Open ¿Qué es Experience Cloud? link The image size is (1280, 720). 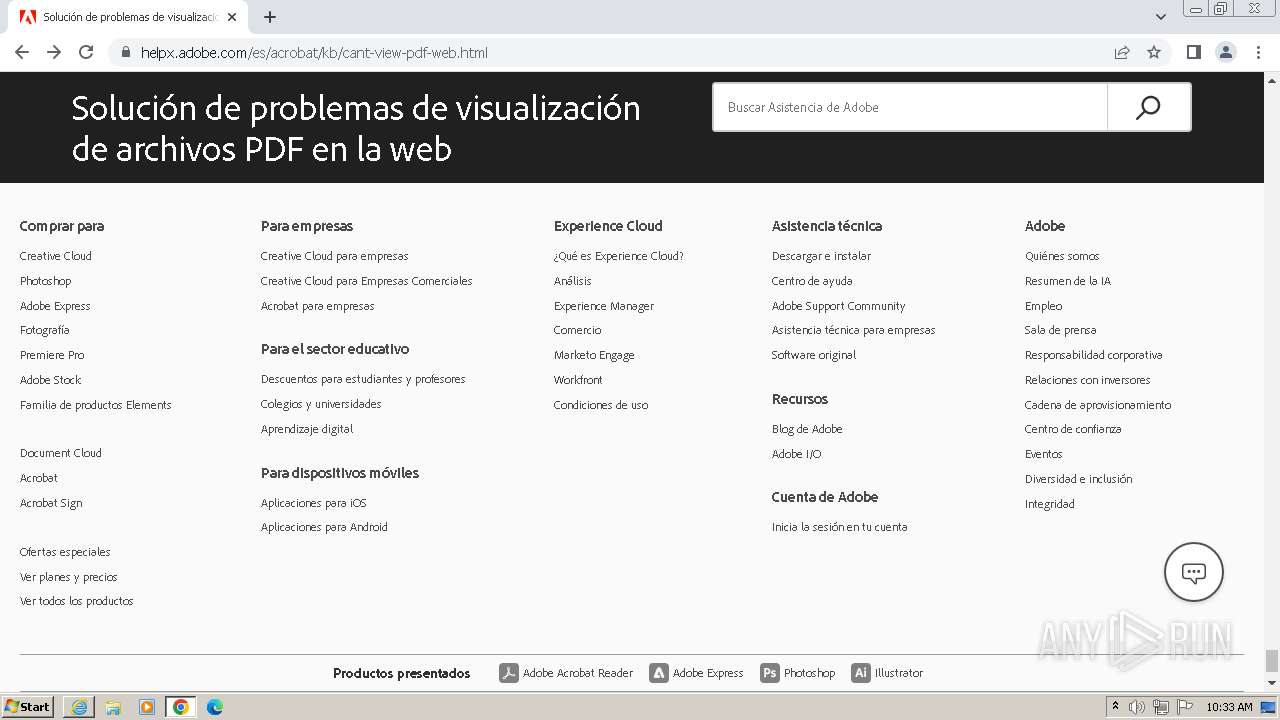pyautogui.click(x=619, y=256)
